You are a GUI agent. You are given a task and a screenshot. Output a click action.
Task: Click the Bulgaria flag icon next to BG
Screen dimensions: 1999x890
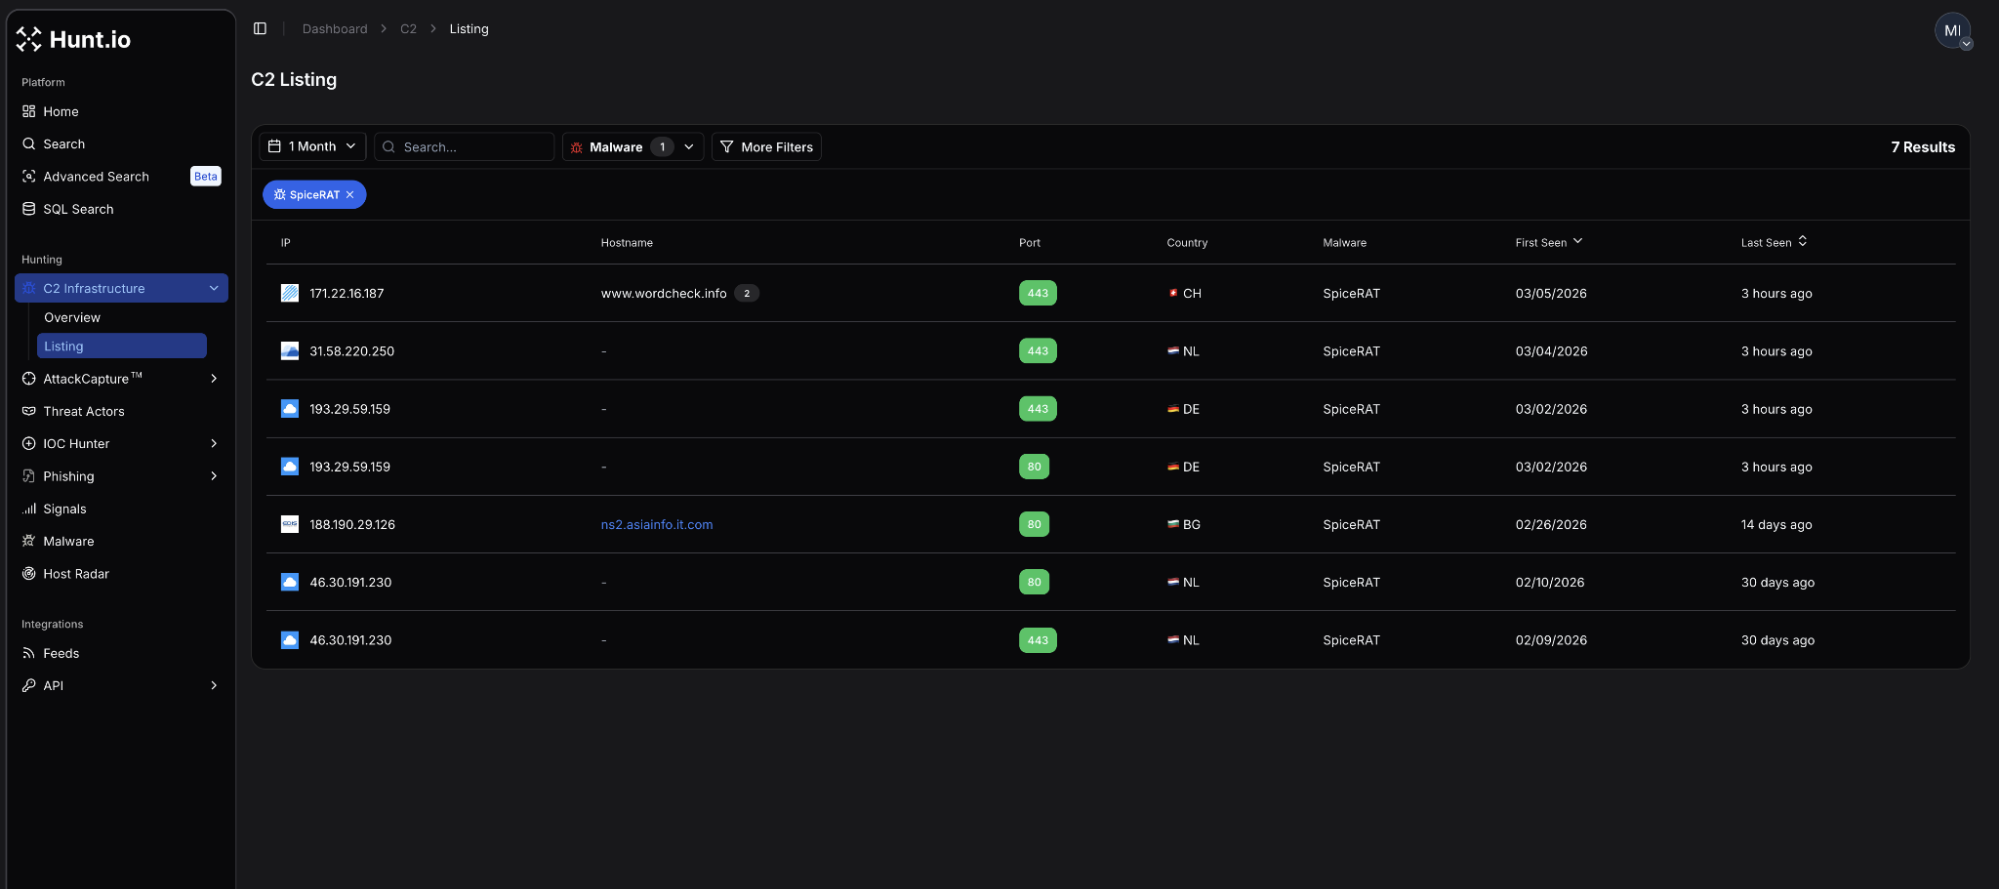1173,524
